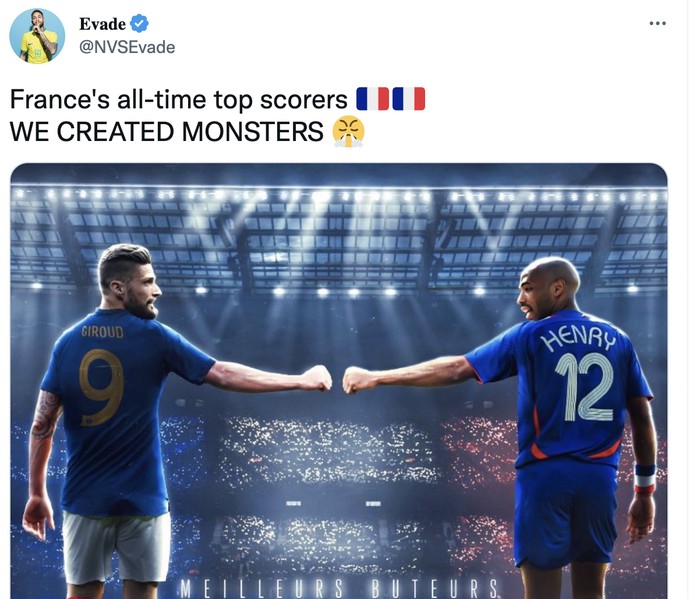Screen dimensions: 700x599
Task: Open the three-dot more options menu
Action: 658,23
